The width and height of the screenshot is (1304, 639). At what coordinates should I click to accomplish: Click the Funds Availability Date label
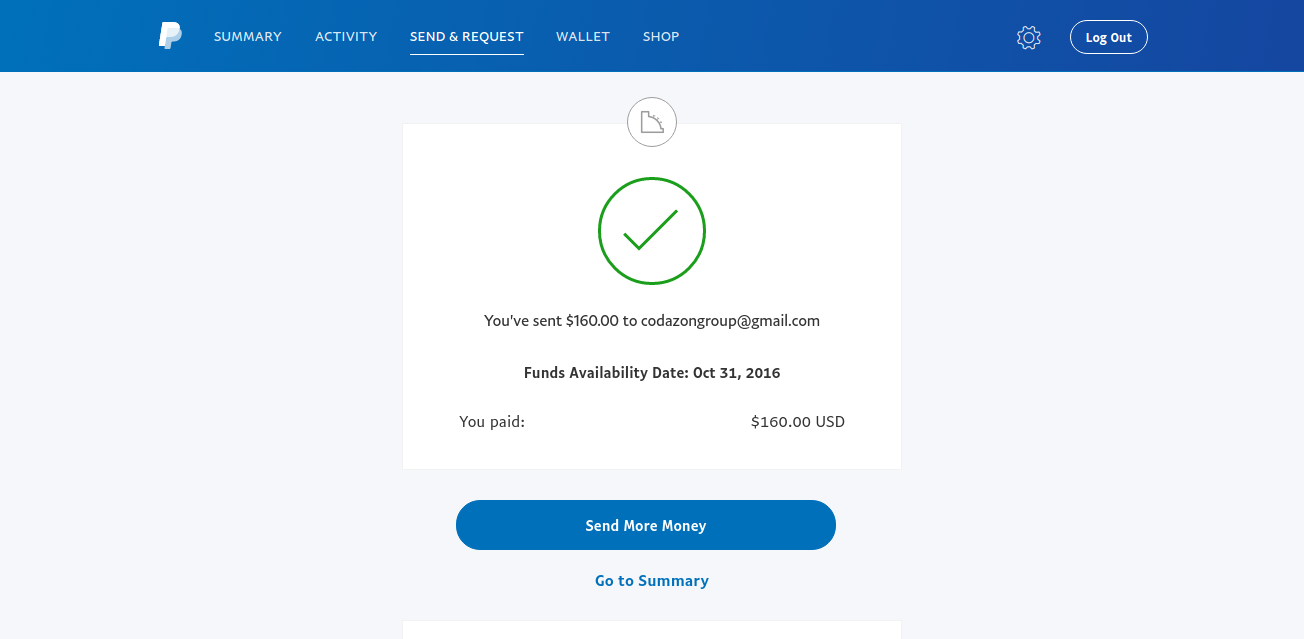(606, 373)
